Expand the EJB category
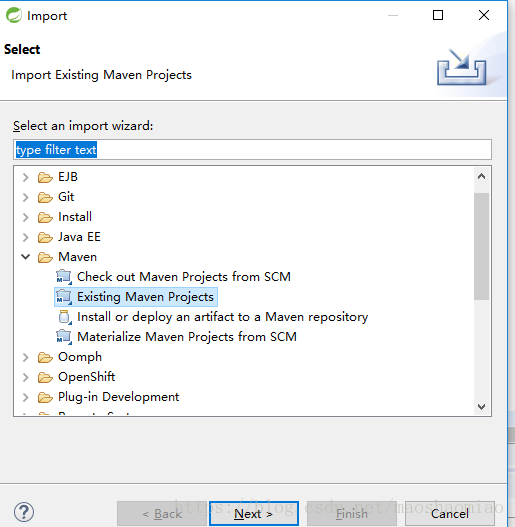The width and height of the screenshot is (515, 527). tap(26, 177)
